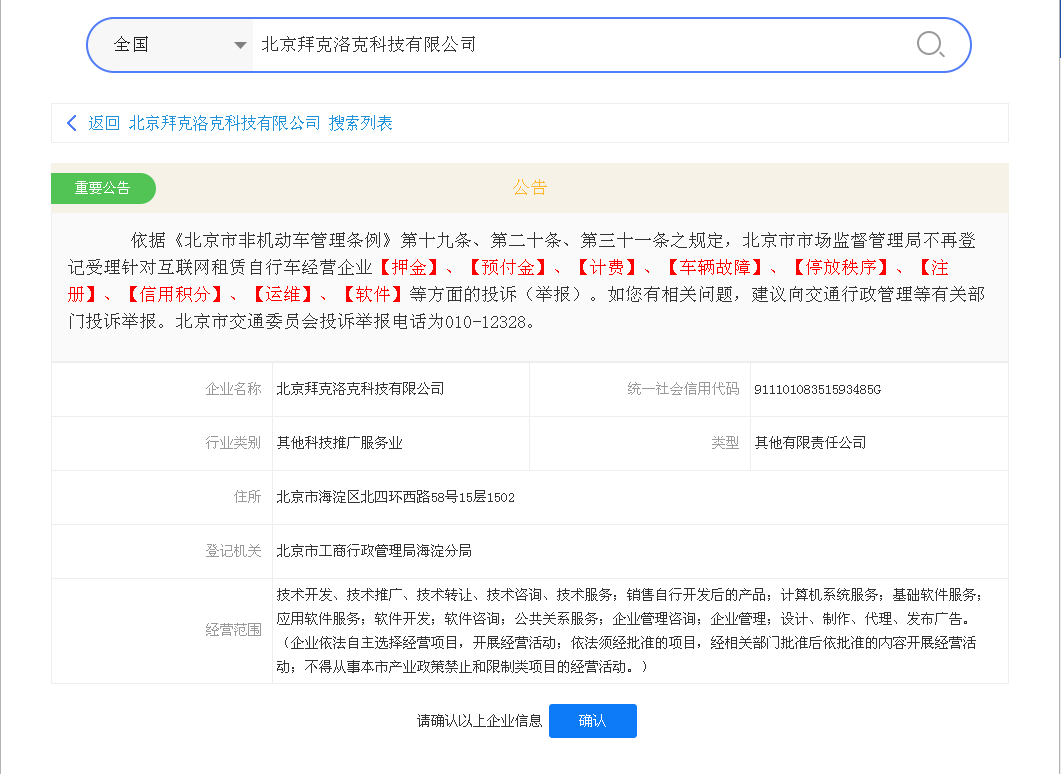This screenshot has width=1061, height=774.
Task: Click industry value 其他科技推广服务业
Action: pyautogui.click(x=339, y=443)
